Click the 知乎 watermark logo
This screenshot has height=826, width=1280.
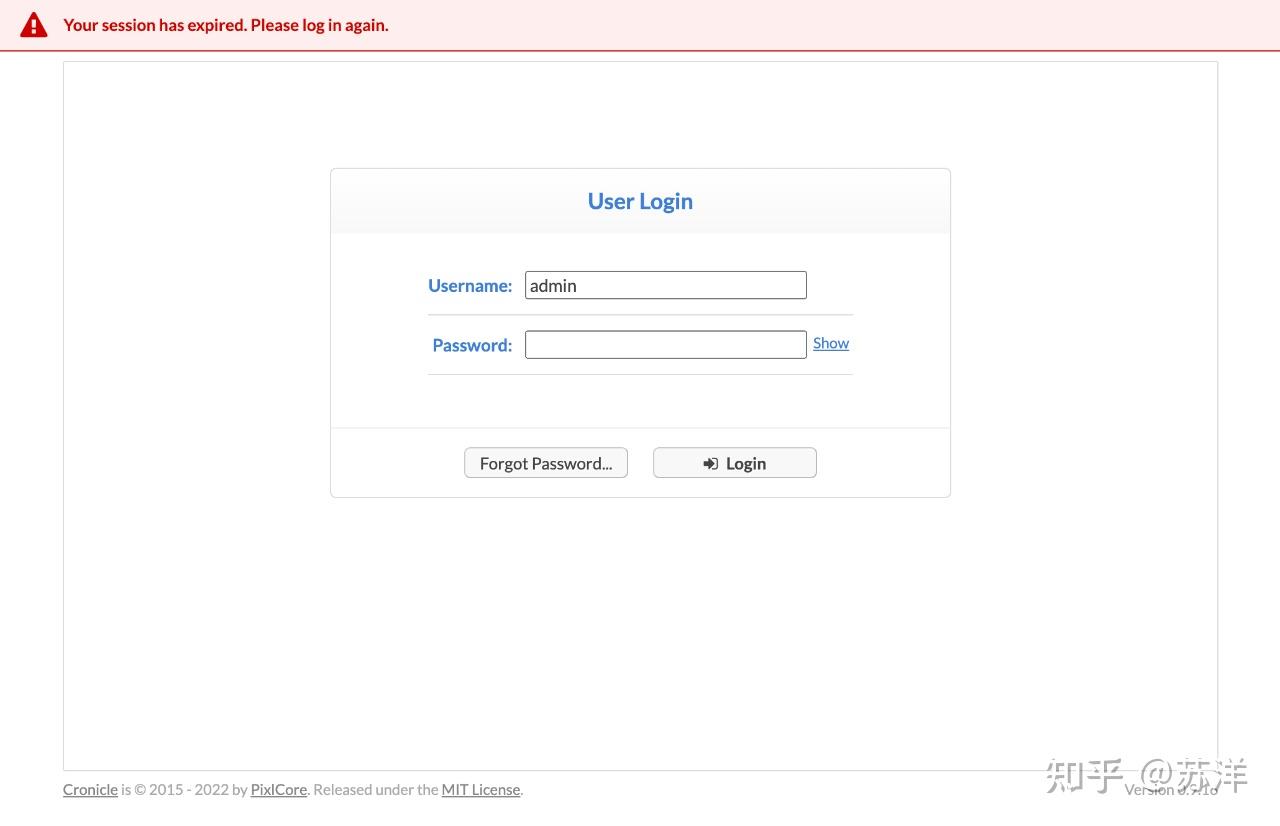[1085, 776]
